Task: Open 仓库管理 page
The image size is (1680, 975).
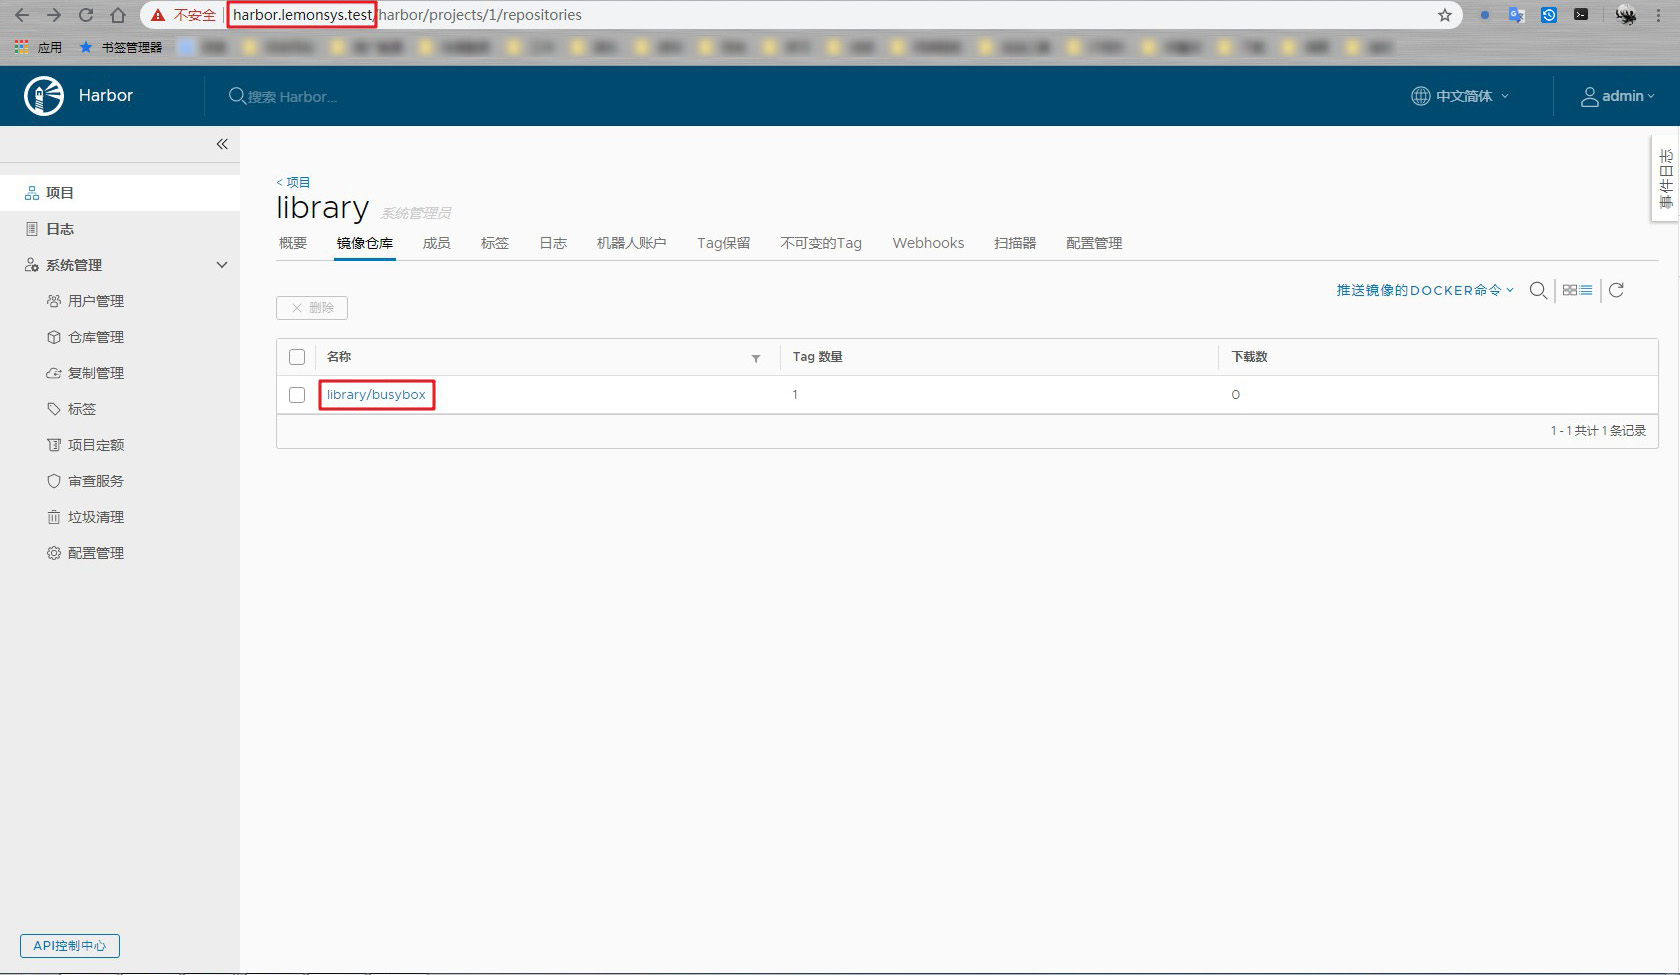Action: [96, 337]
